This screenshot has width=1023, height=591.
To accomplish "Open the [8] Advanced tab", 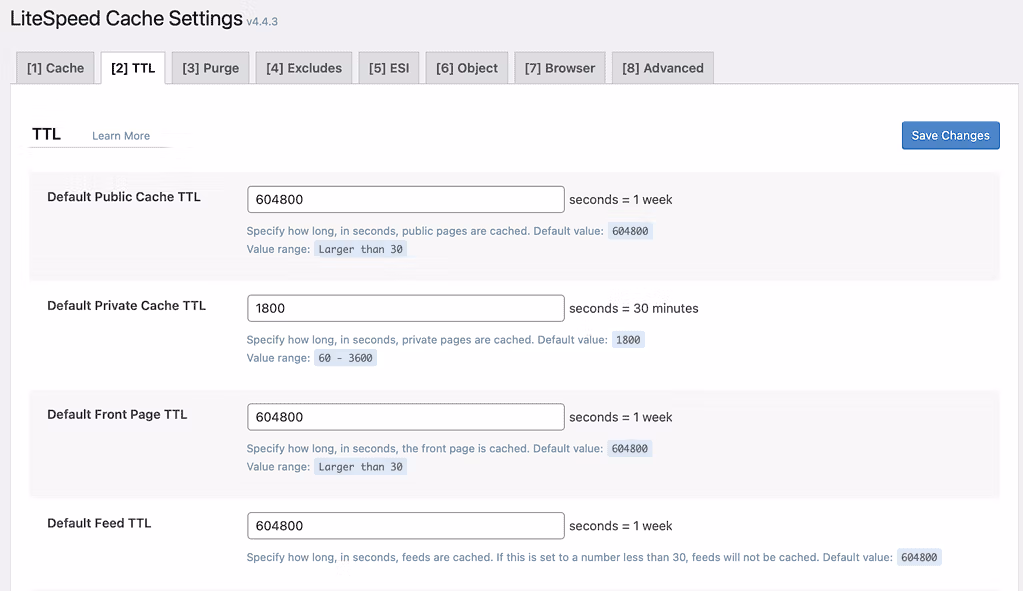I will pyautogui.click(x=663, y=68).
